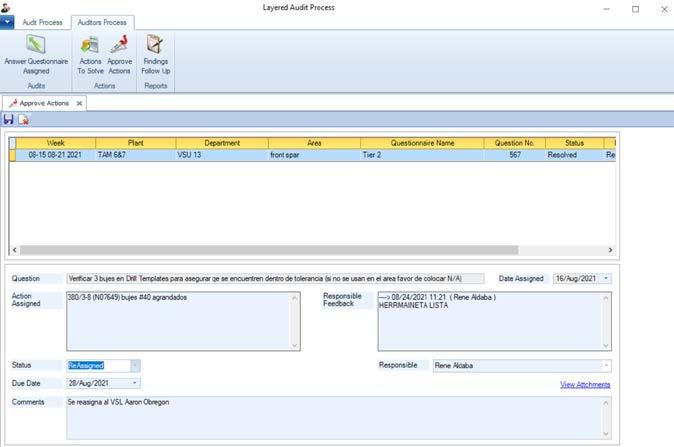Sort by the Status column header
The height and width of the screenshot is (447, 674).
(x=574, y=143)
